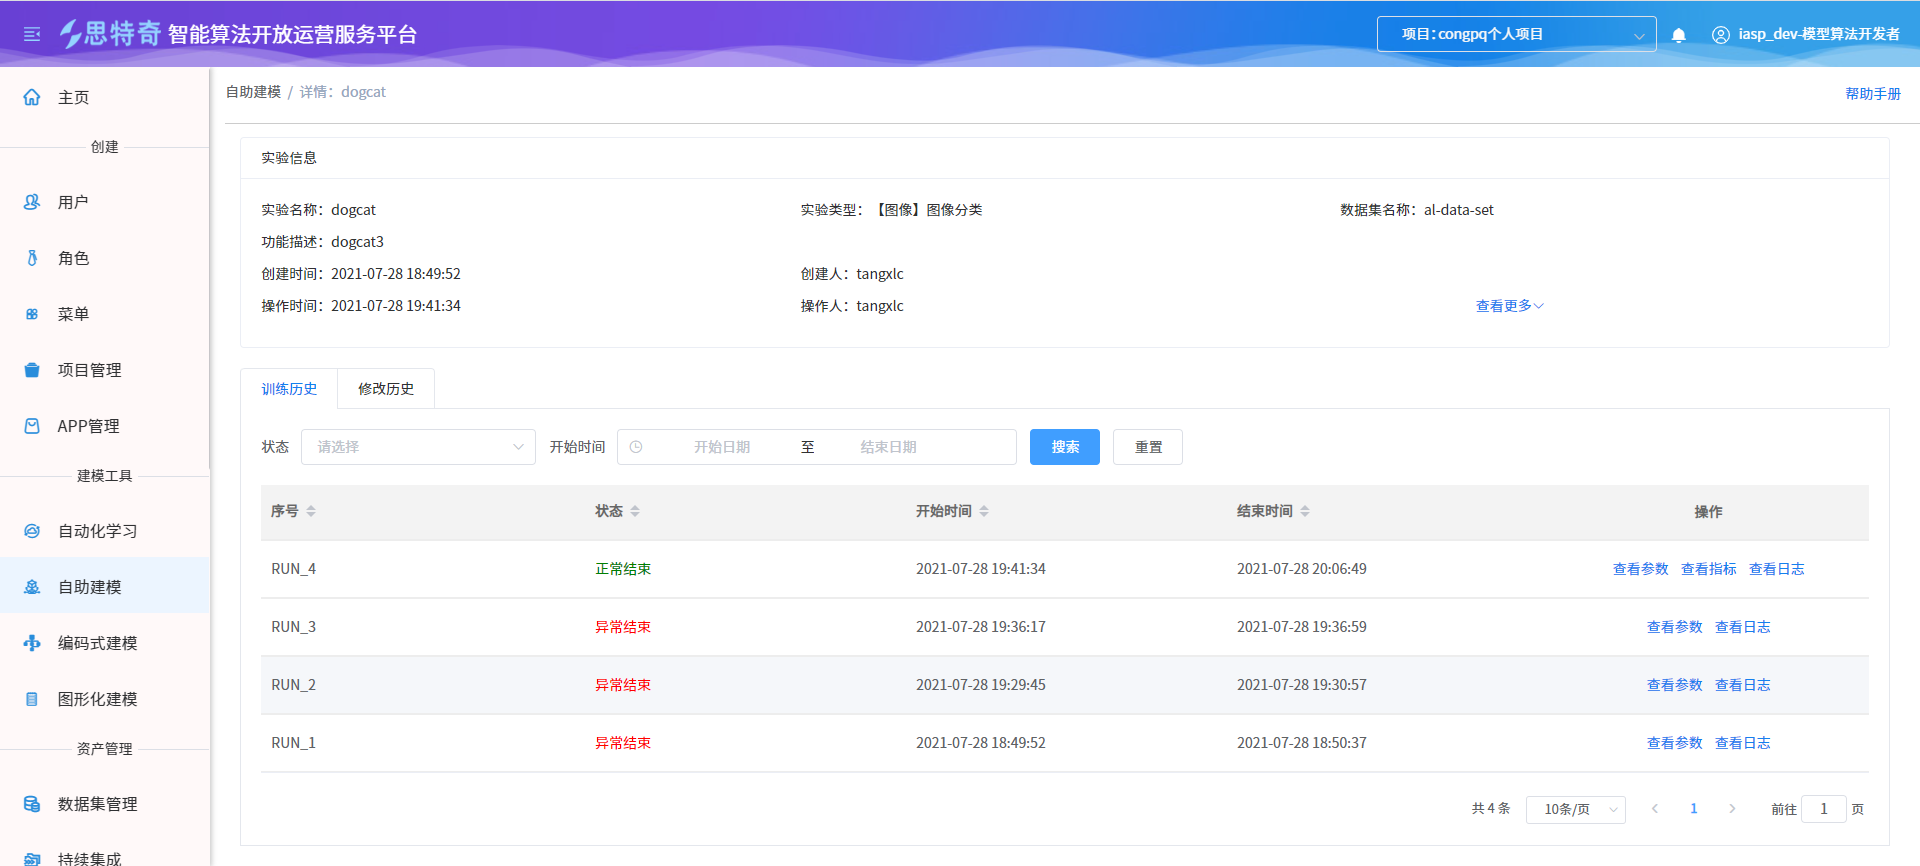Image resolution: width=1920 pixels, height=866 pixels.
Task: Sort the table by 结束时间 column
Action: point(1305,511)
